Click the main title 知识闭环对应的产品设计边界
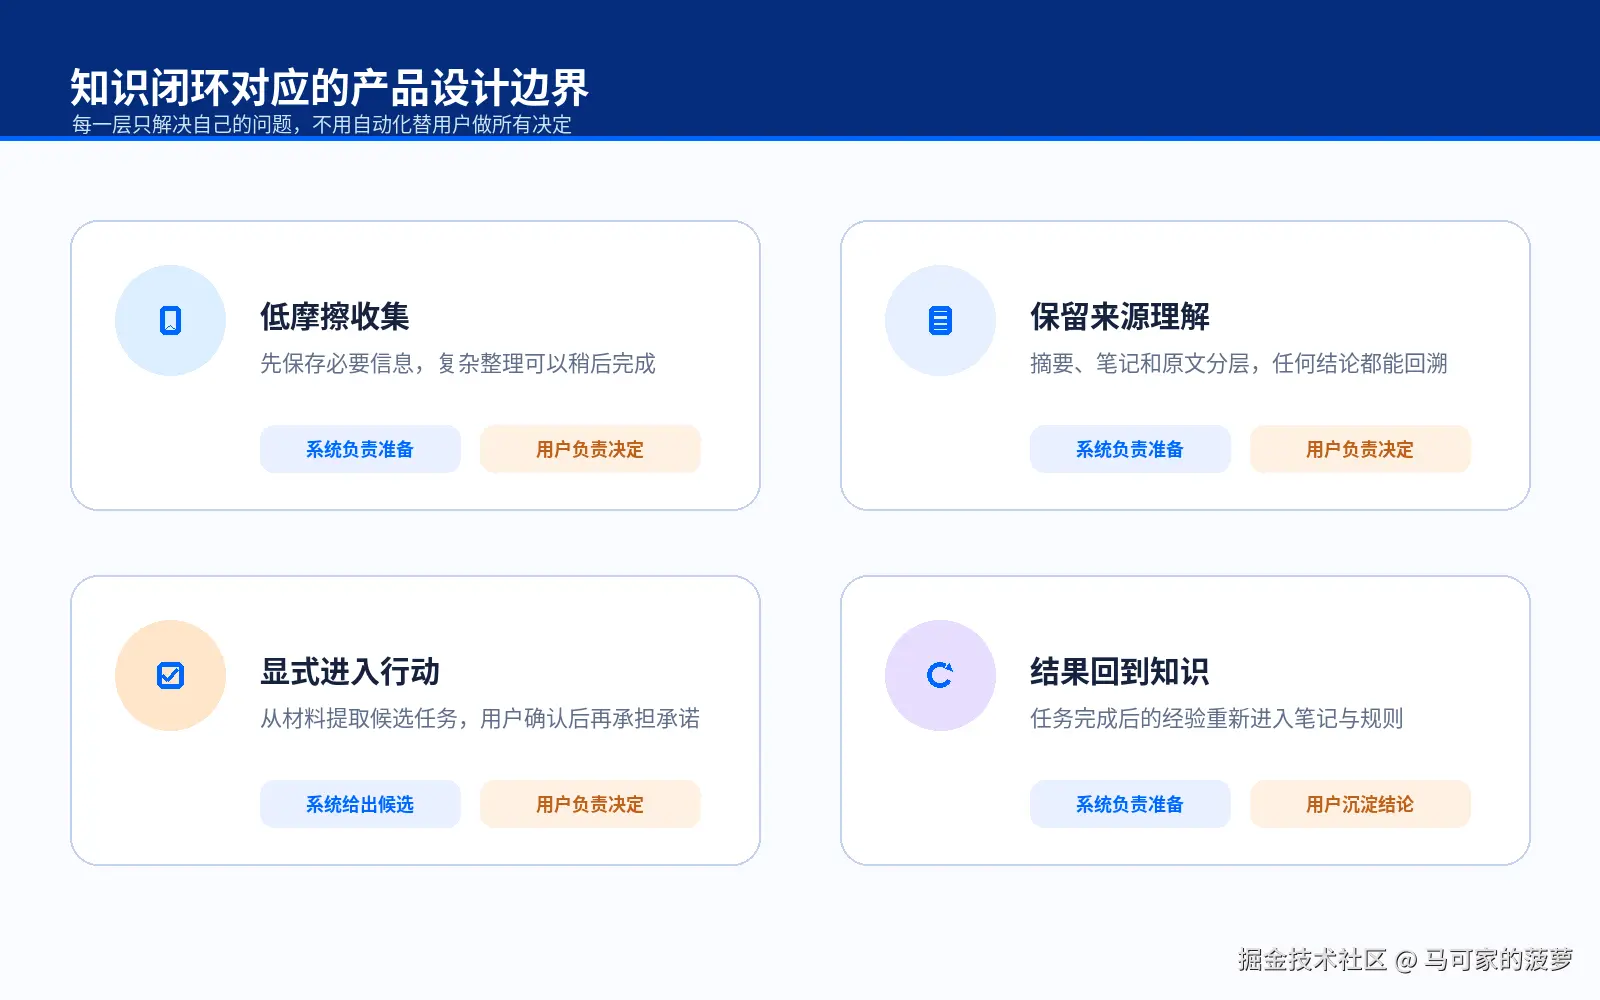 pyautogui.click(x=330, y=88)
